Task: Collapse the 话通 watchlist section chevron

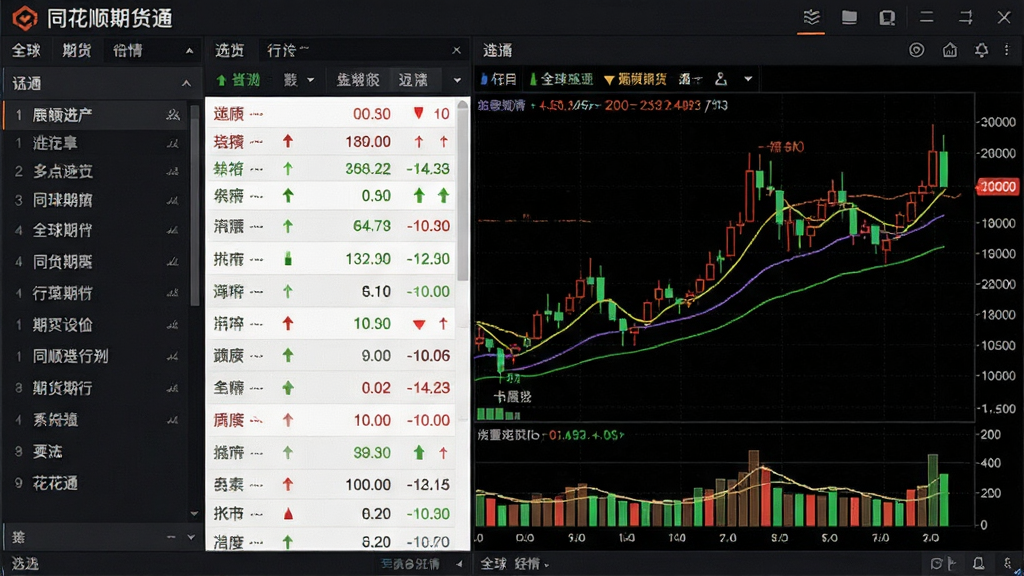Action: tap(186, 83)
